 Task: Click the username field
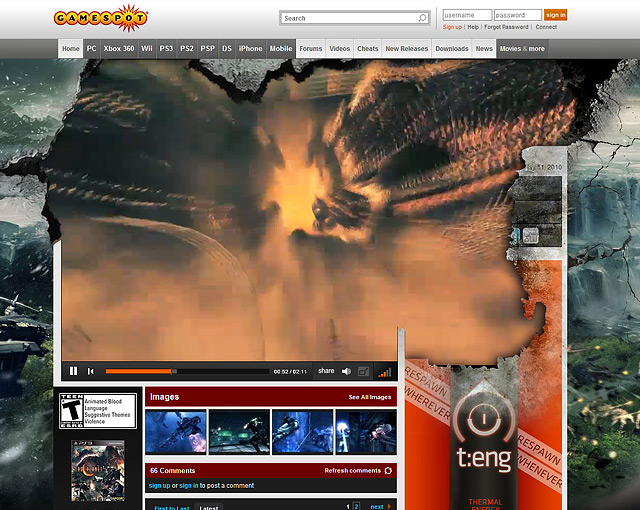[x=467, y=15]
